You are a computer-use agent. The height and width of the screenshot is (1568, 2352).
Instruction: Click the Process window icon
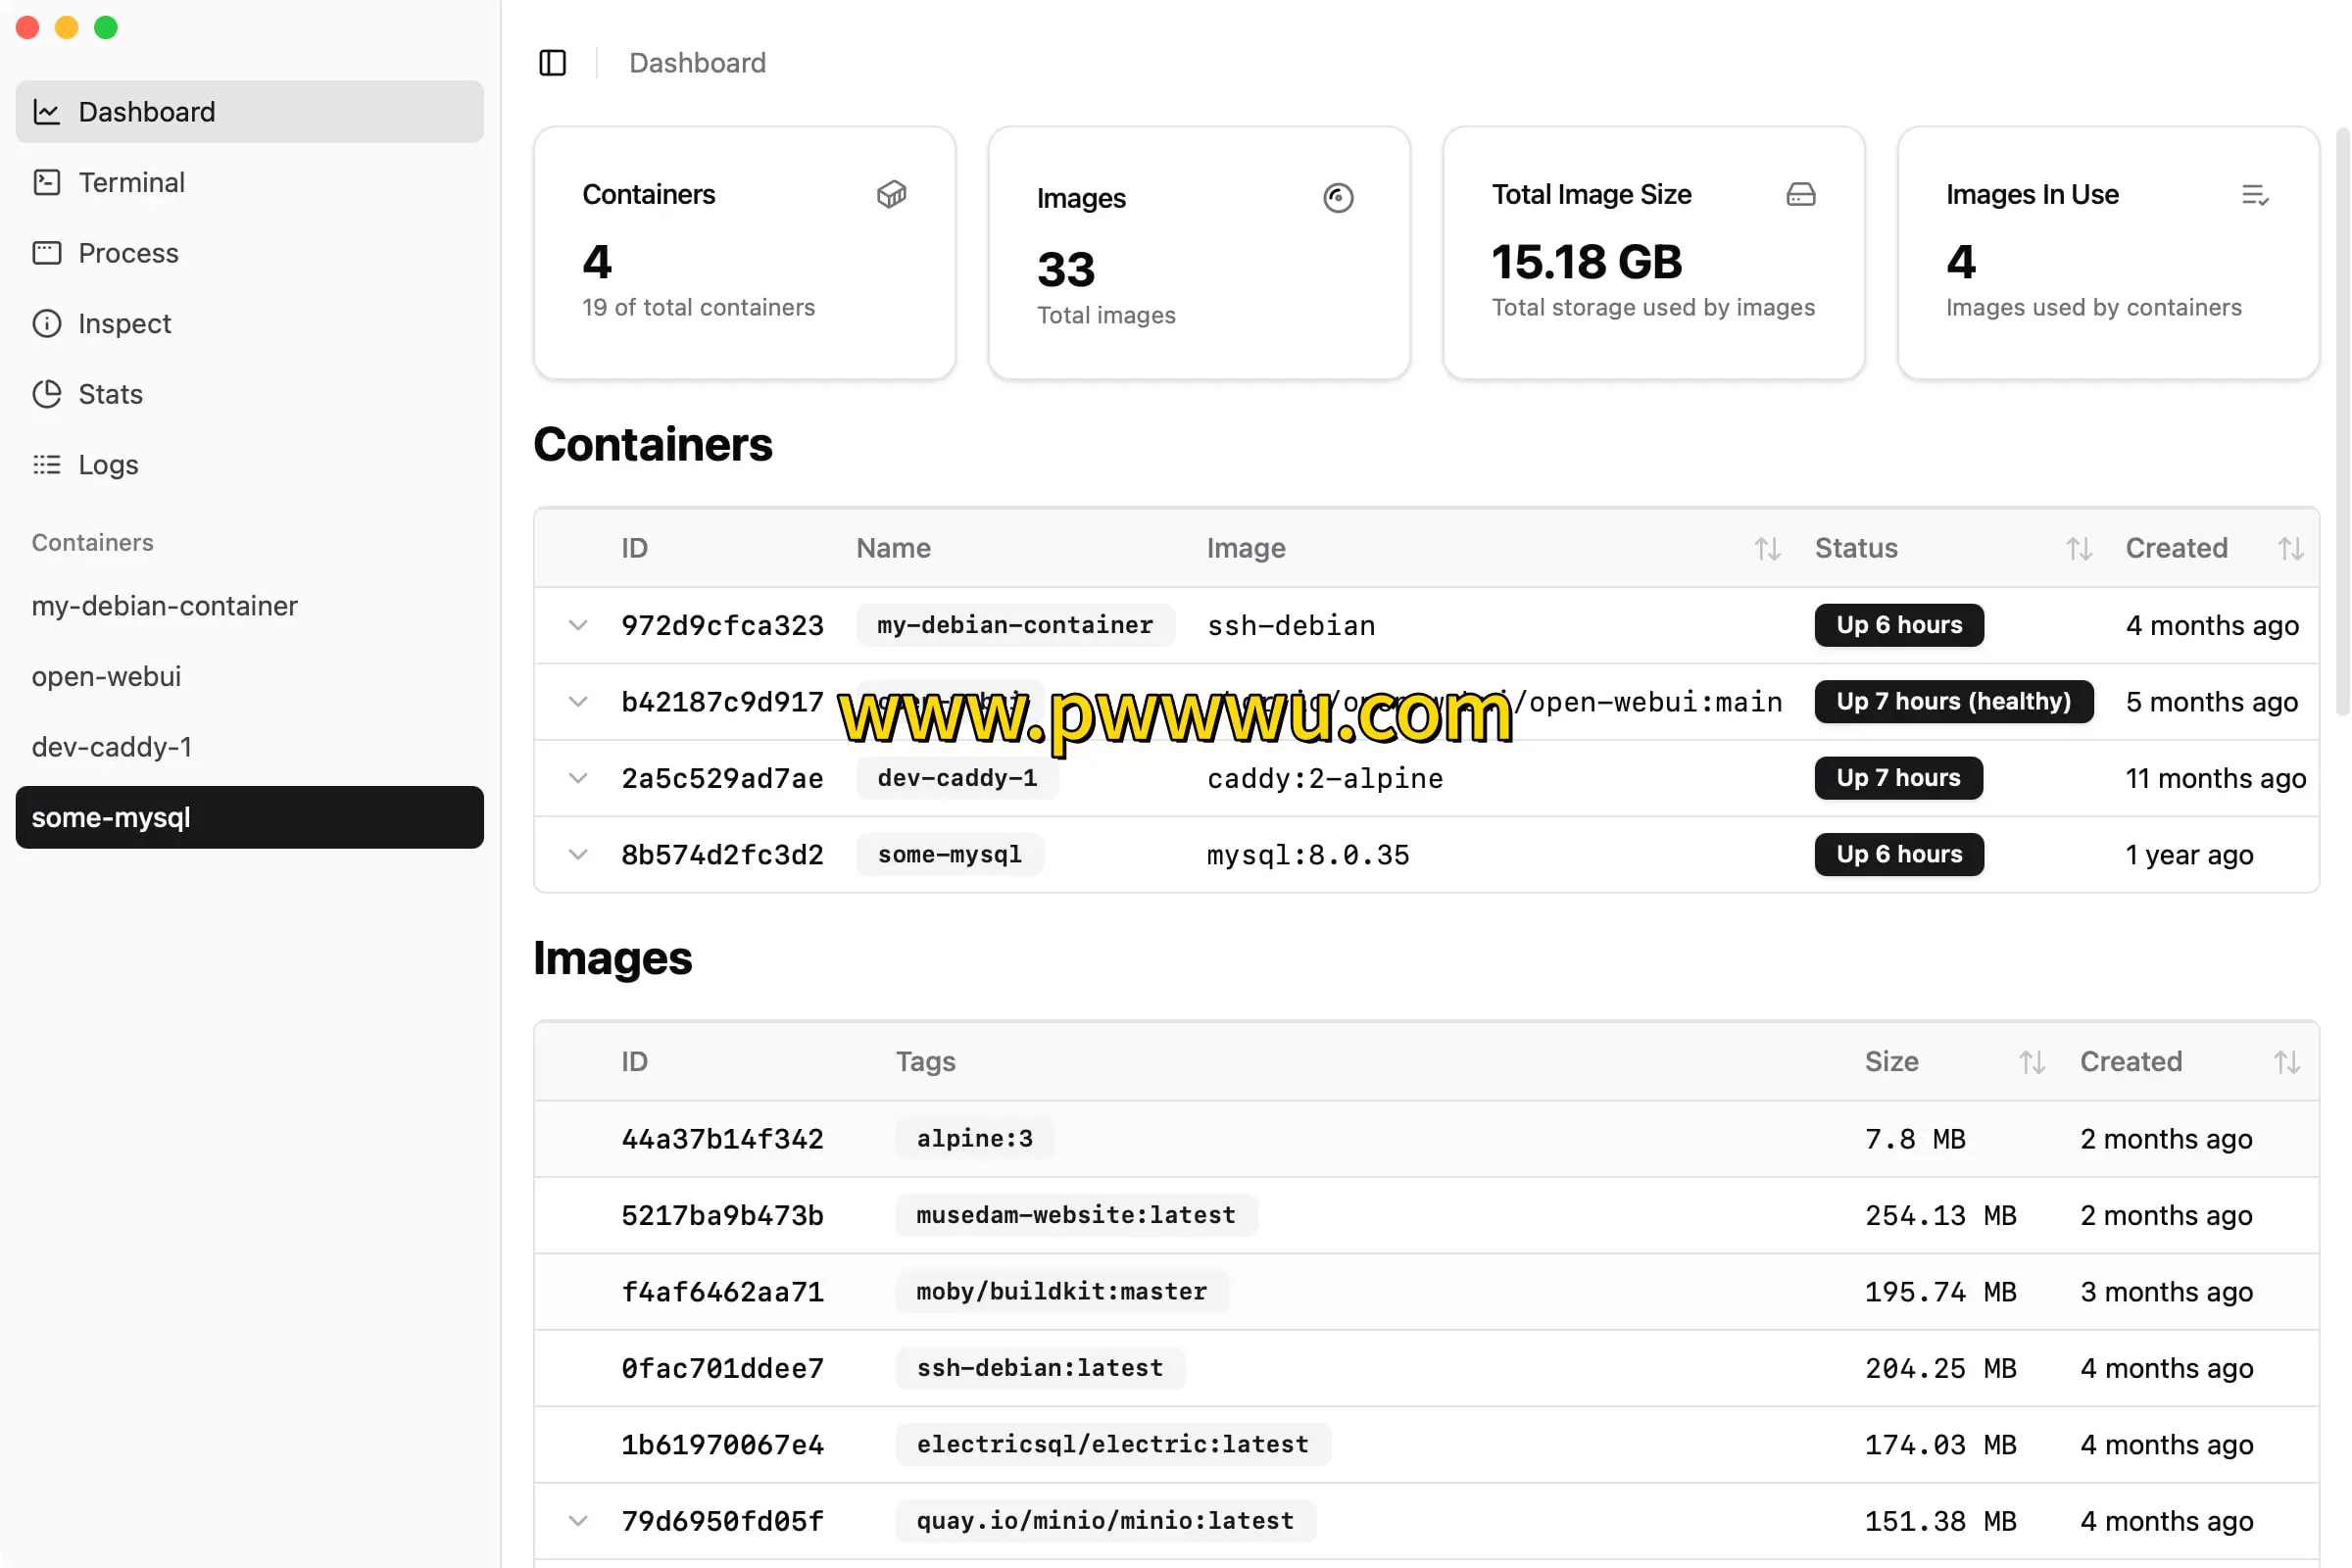click(x=47, y=253)
